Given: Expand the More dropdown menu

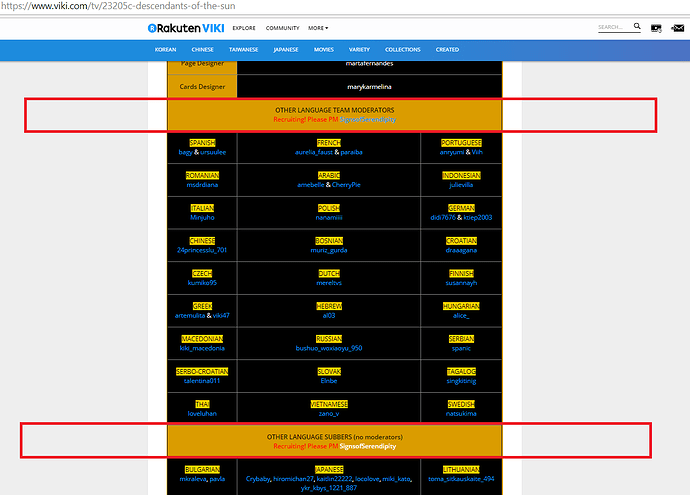Looking at the screenshot, I should [318, 28].
